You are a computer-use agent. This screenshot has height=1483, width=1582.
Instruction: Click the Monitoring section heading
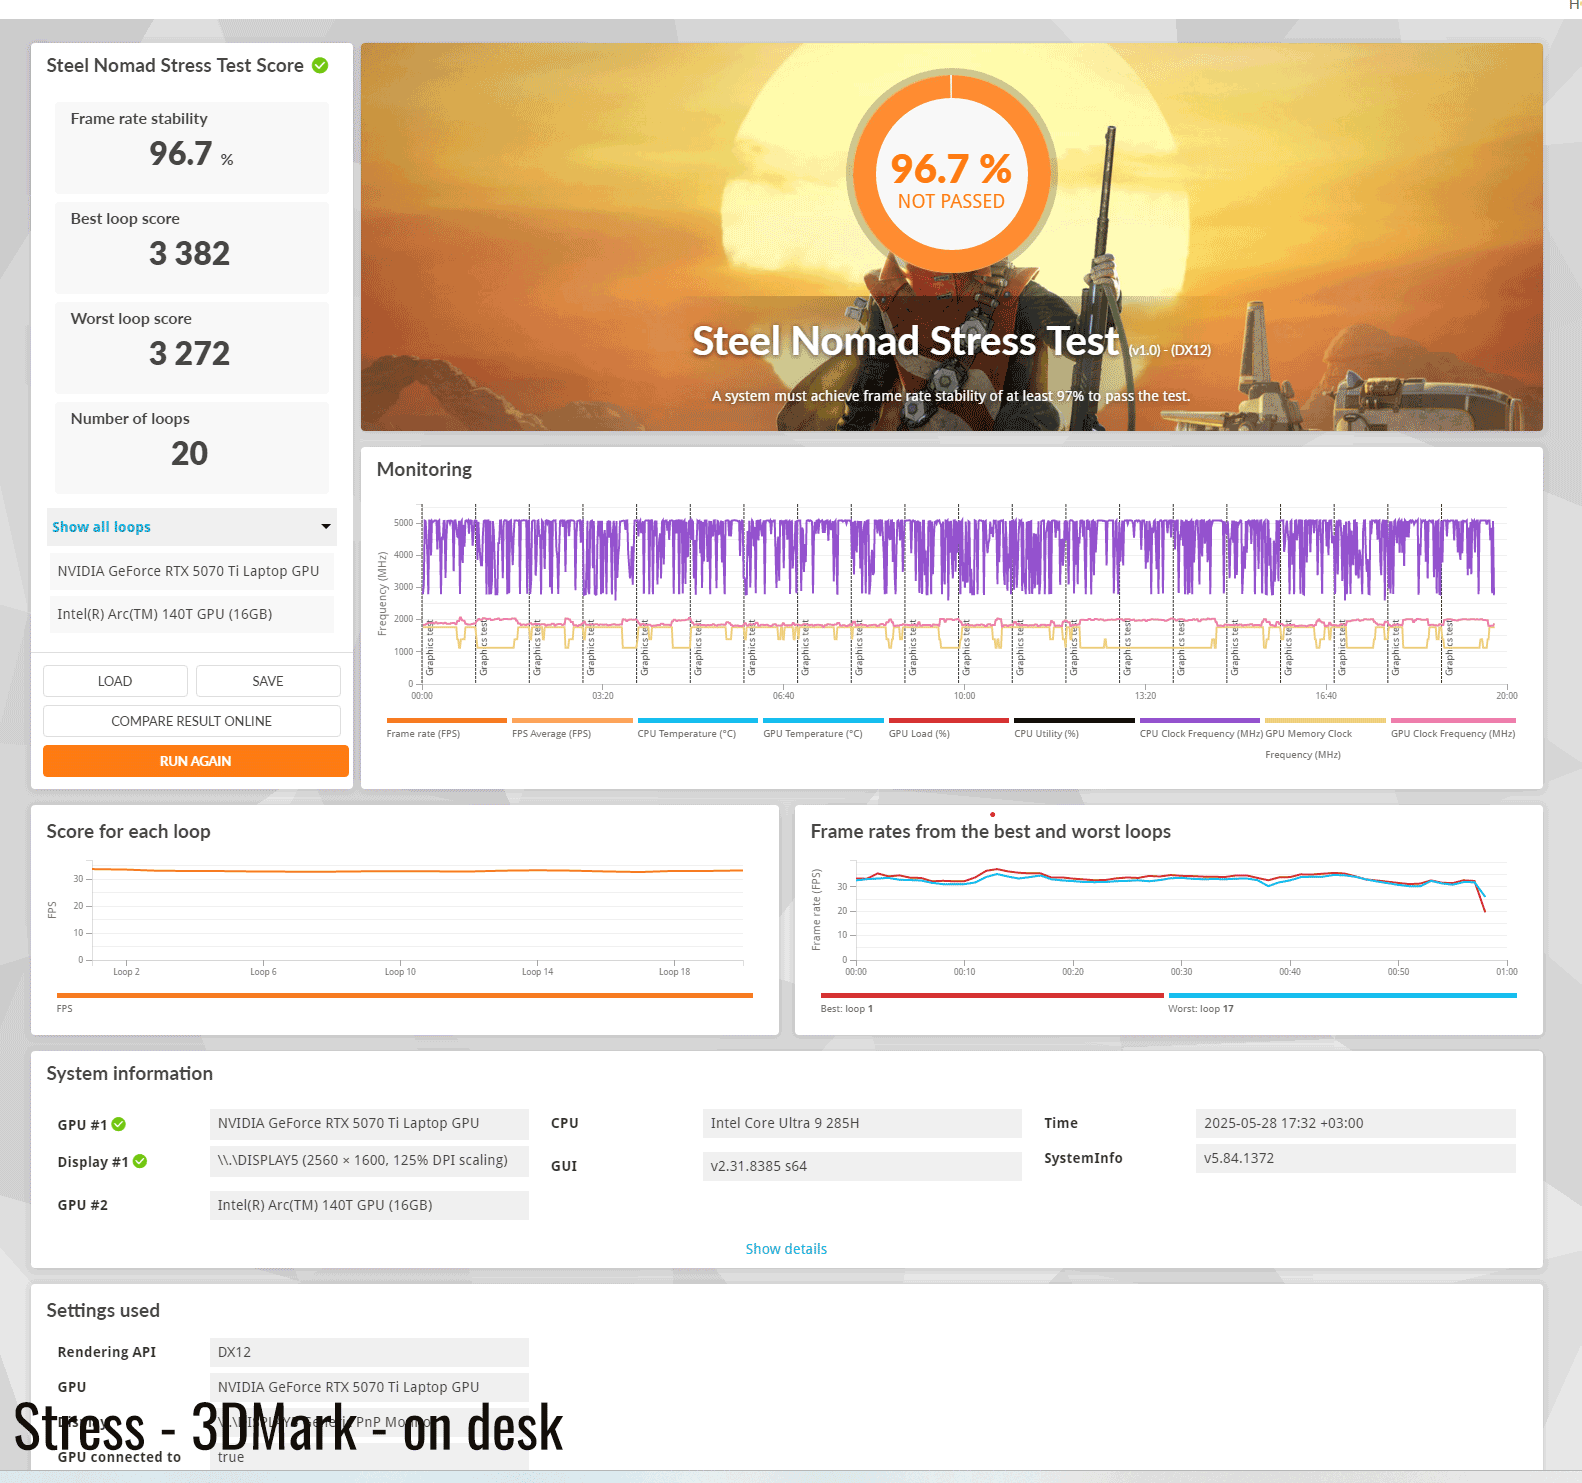[424, 469]
